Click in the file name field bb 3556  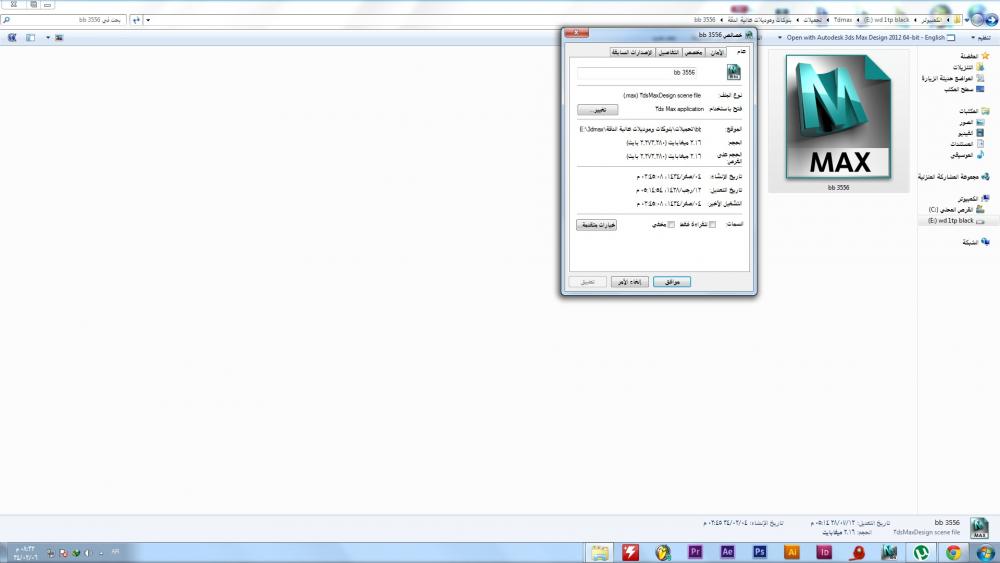tap(636, 73)
